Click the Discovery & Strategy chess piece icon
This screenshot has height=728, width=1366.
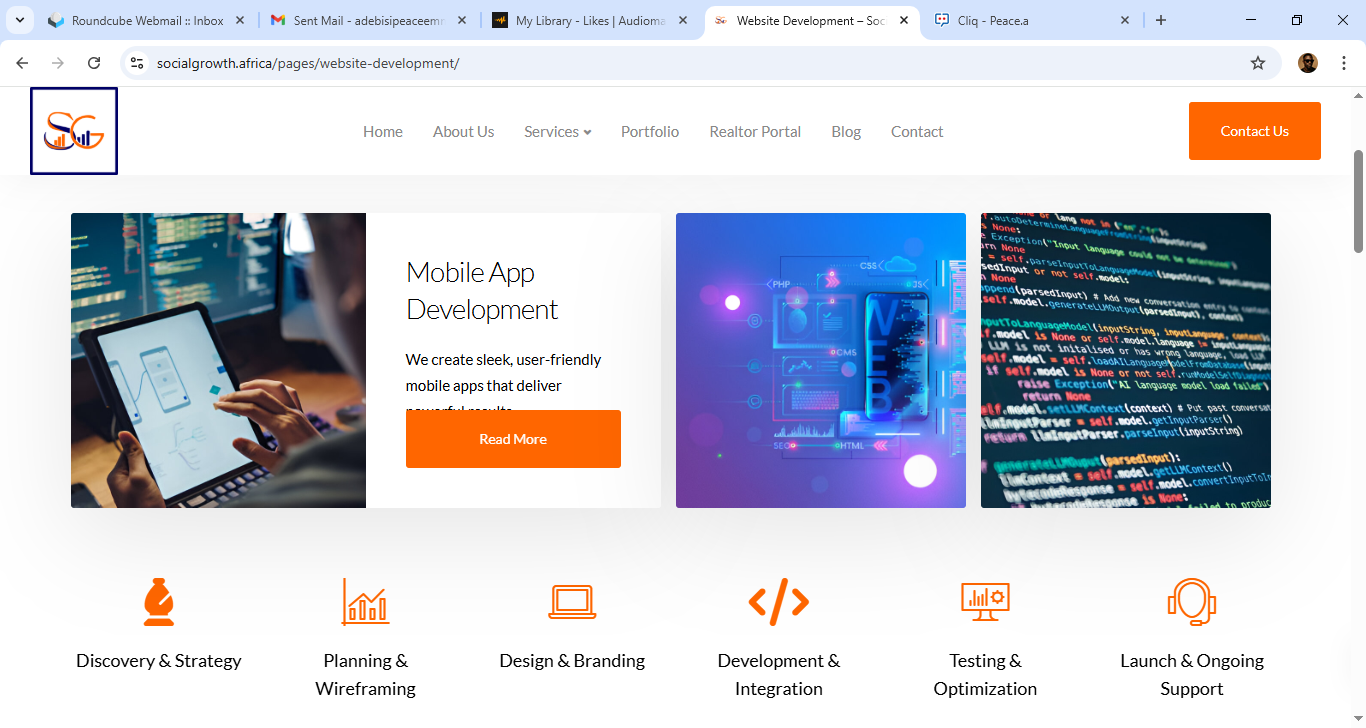(x=159, y=602)
